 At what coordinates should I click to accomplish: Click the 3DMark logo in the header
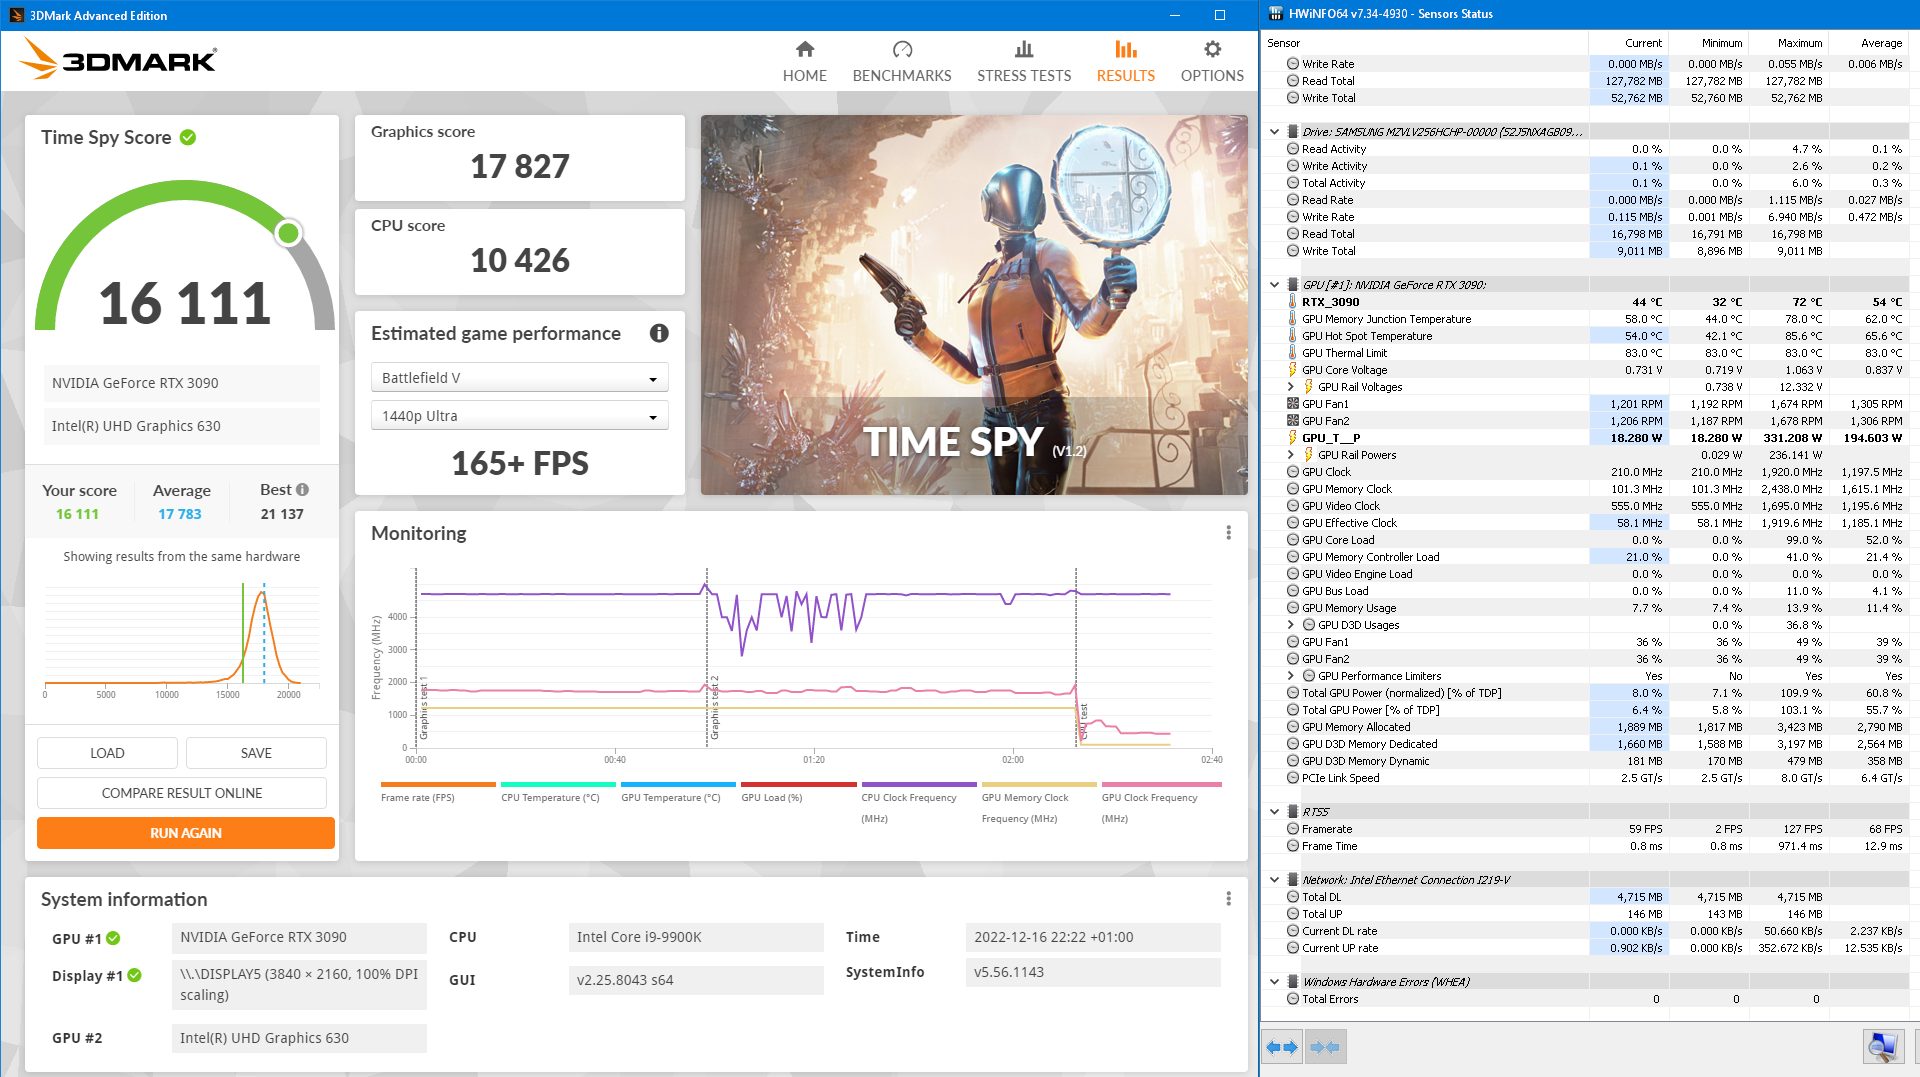118,59
